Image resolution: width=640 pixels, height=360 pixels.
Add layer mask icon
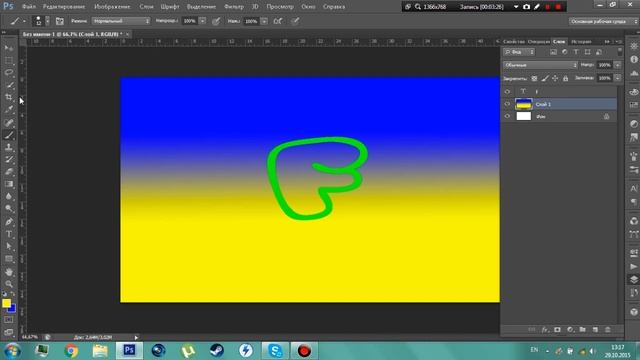558,329
